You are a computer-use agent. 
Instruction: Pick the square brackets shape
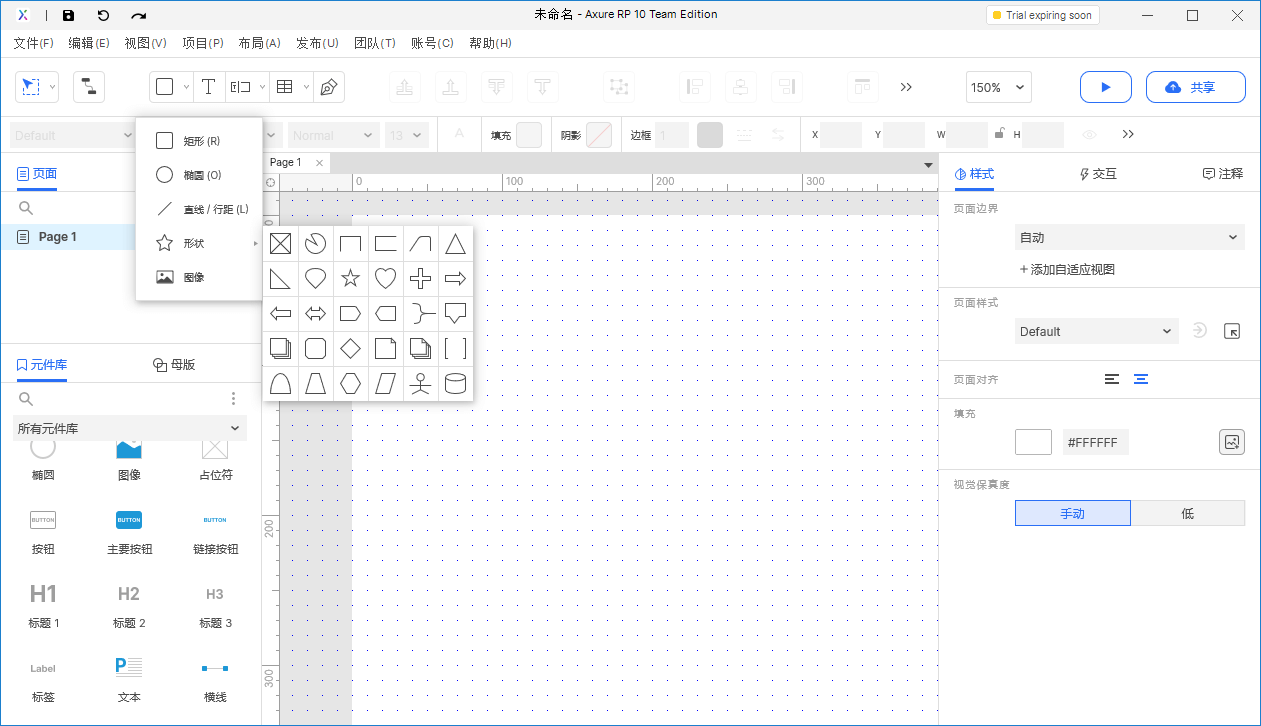click(455, 348)
